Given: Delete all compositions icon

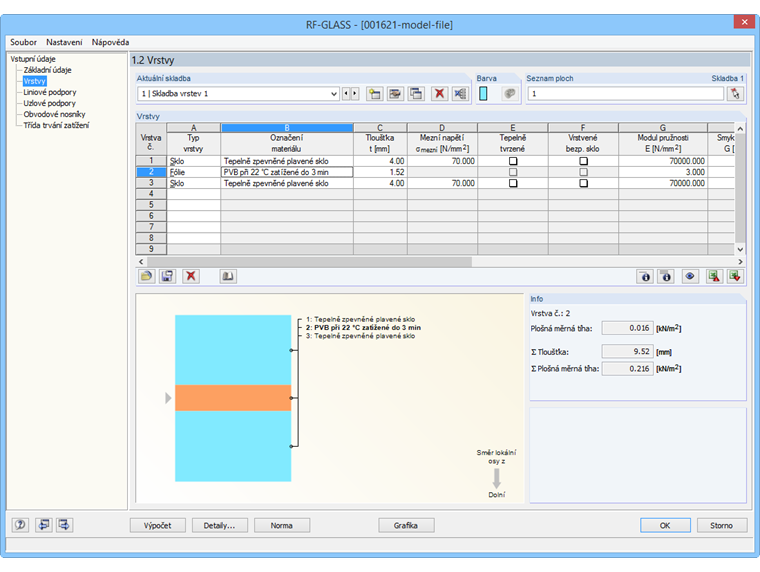Looking at the screenshot, I should [x=460, y=94].
